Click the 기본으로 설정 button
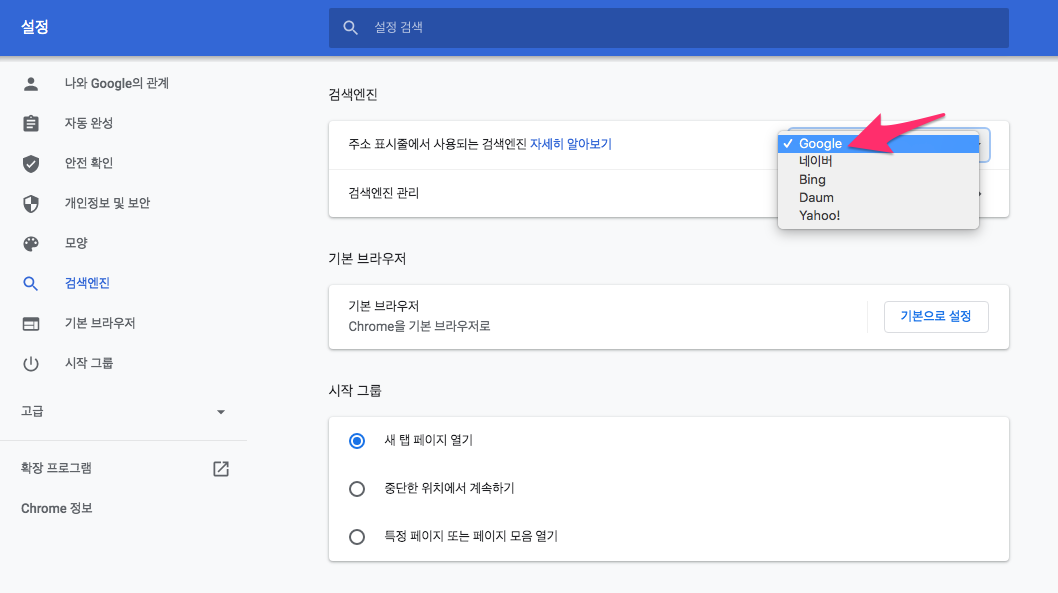Screen dimensions: 1058x593 tap(936, 316)
